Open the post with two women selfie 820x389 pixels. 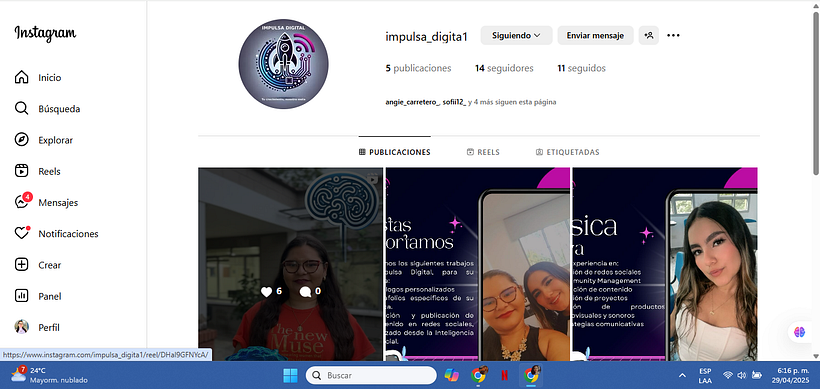pyautogui.click(x=477, y=264)
